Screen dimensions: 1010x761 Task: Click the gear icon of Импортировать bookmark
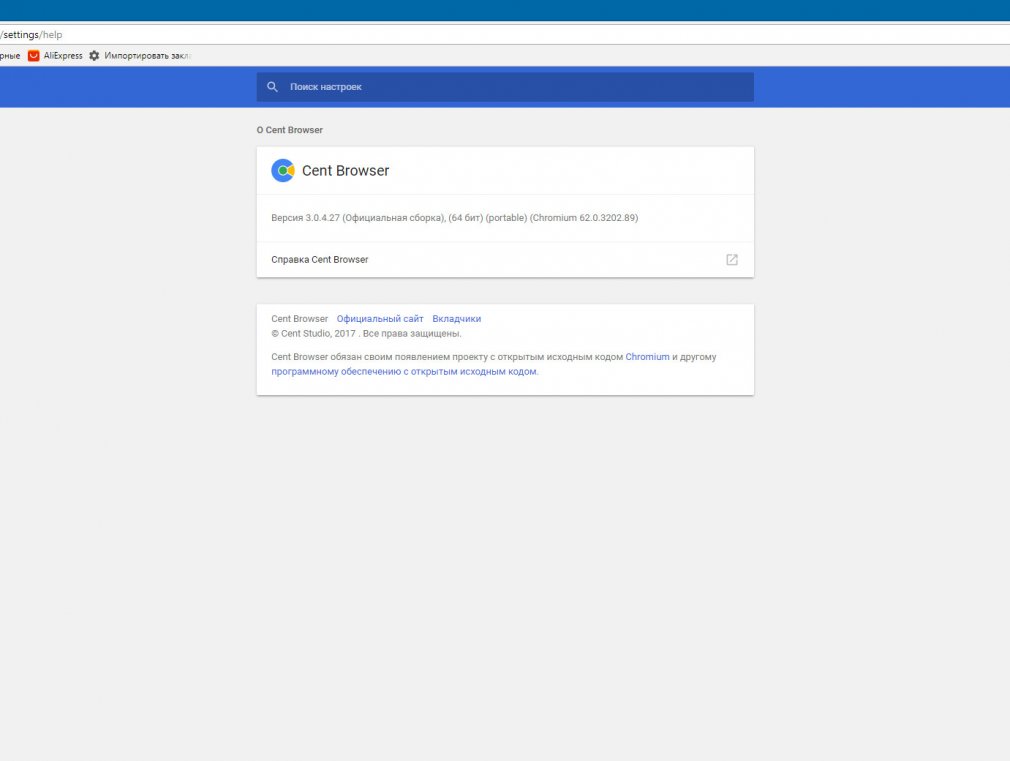pyautogui.click(x=95, y=56)
